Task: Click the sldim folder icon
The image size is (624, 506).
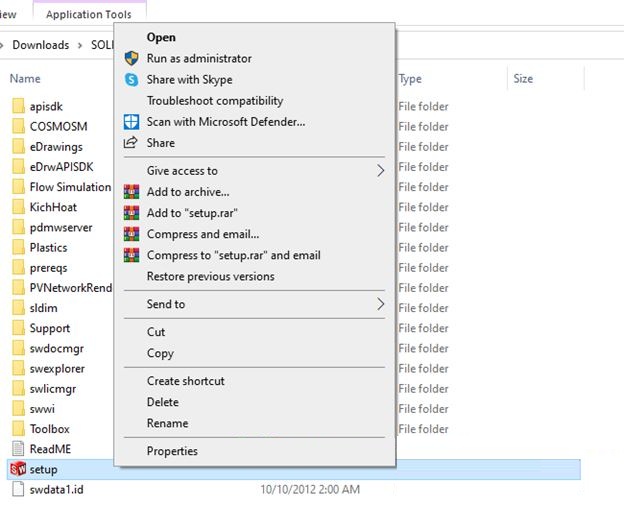Action: tap(18, 308)
